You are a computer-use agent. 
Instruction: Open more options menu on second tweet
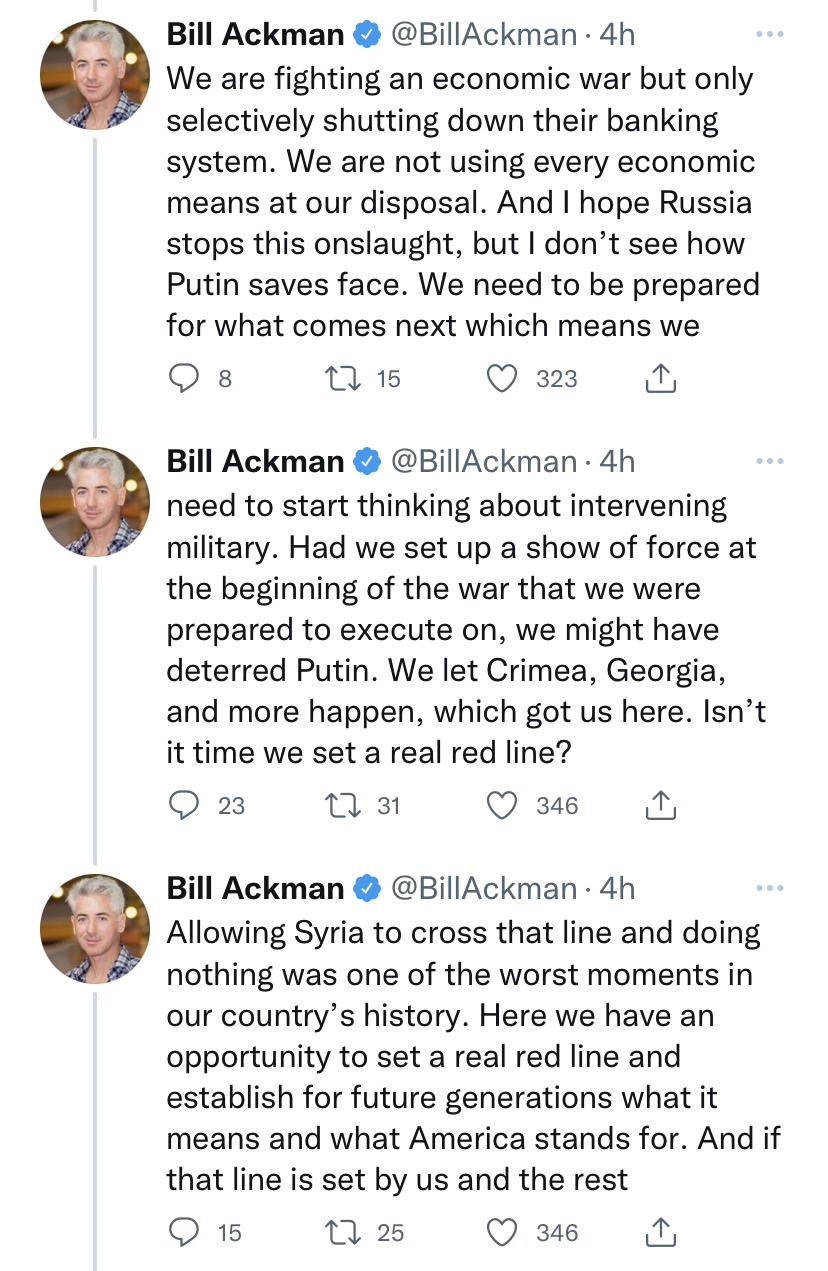click(769, 461)
